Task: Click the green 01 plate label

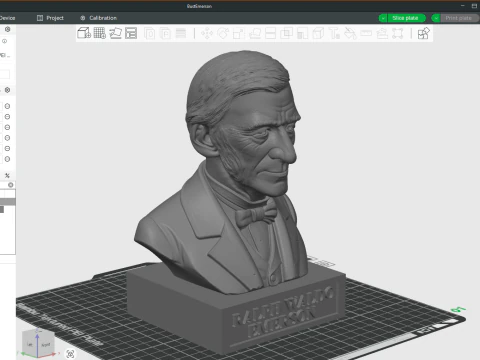Action: pyautogui.click(x=459, y=310)
